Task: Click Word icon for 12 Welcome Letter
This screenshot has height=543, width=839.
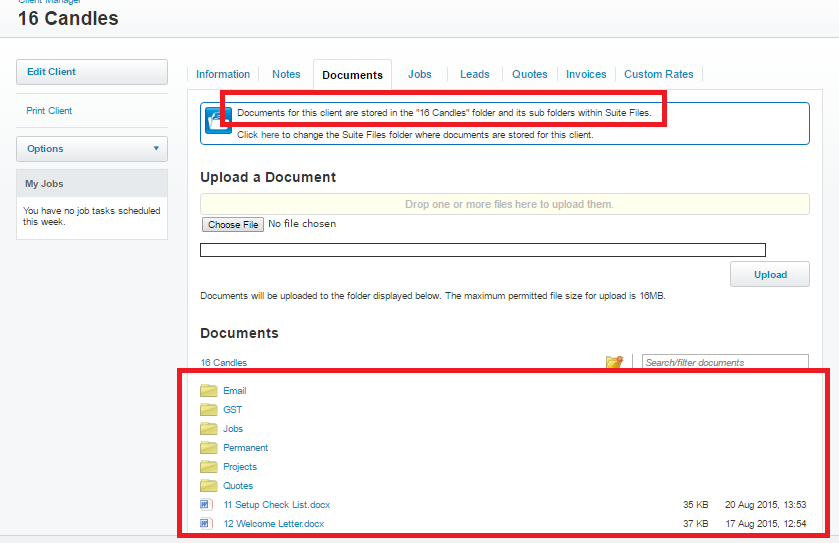Action: click(x=207, y=524)
